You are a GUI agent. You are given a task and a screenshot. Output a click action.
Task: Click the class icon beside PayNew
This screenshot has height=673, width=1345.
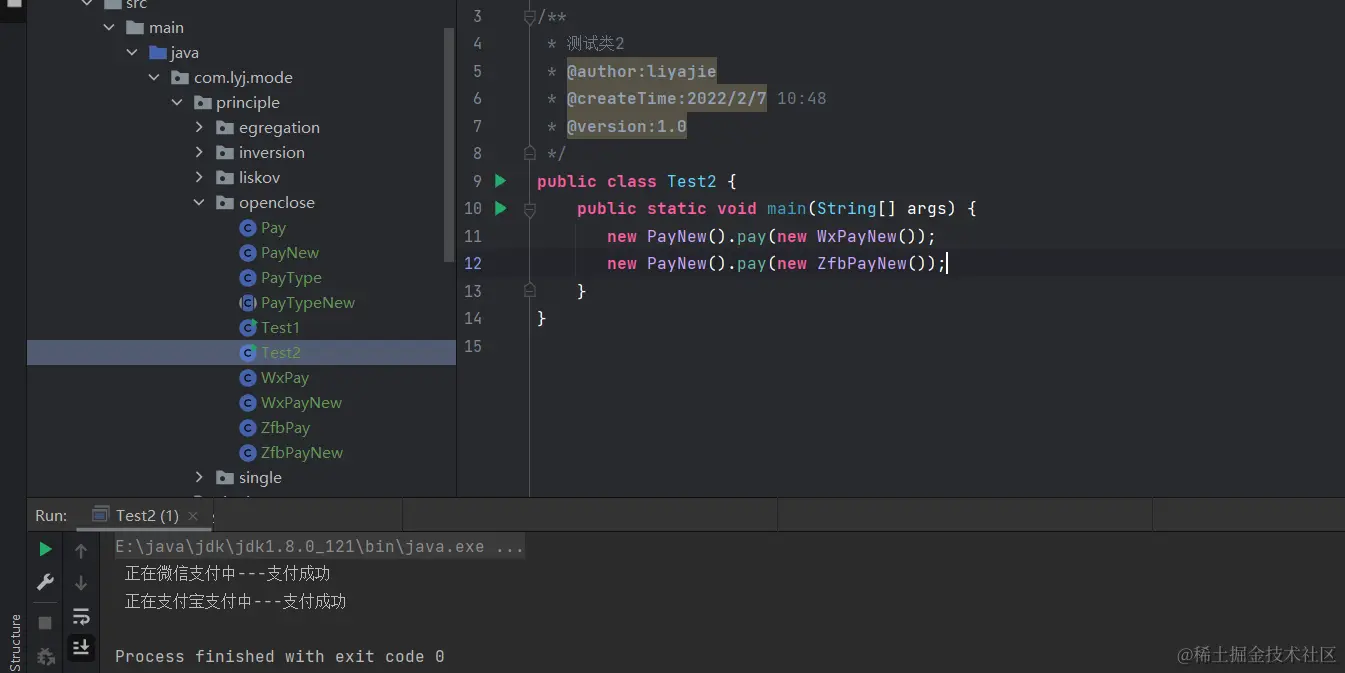[248, 253]
